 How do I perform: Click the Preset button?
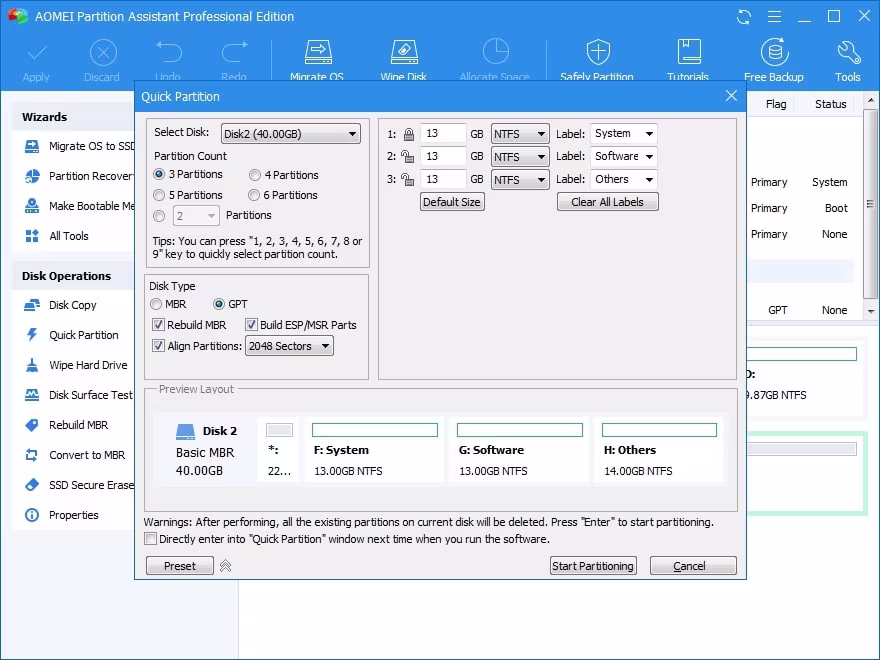pos(180,566)
